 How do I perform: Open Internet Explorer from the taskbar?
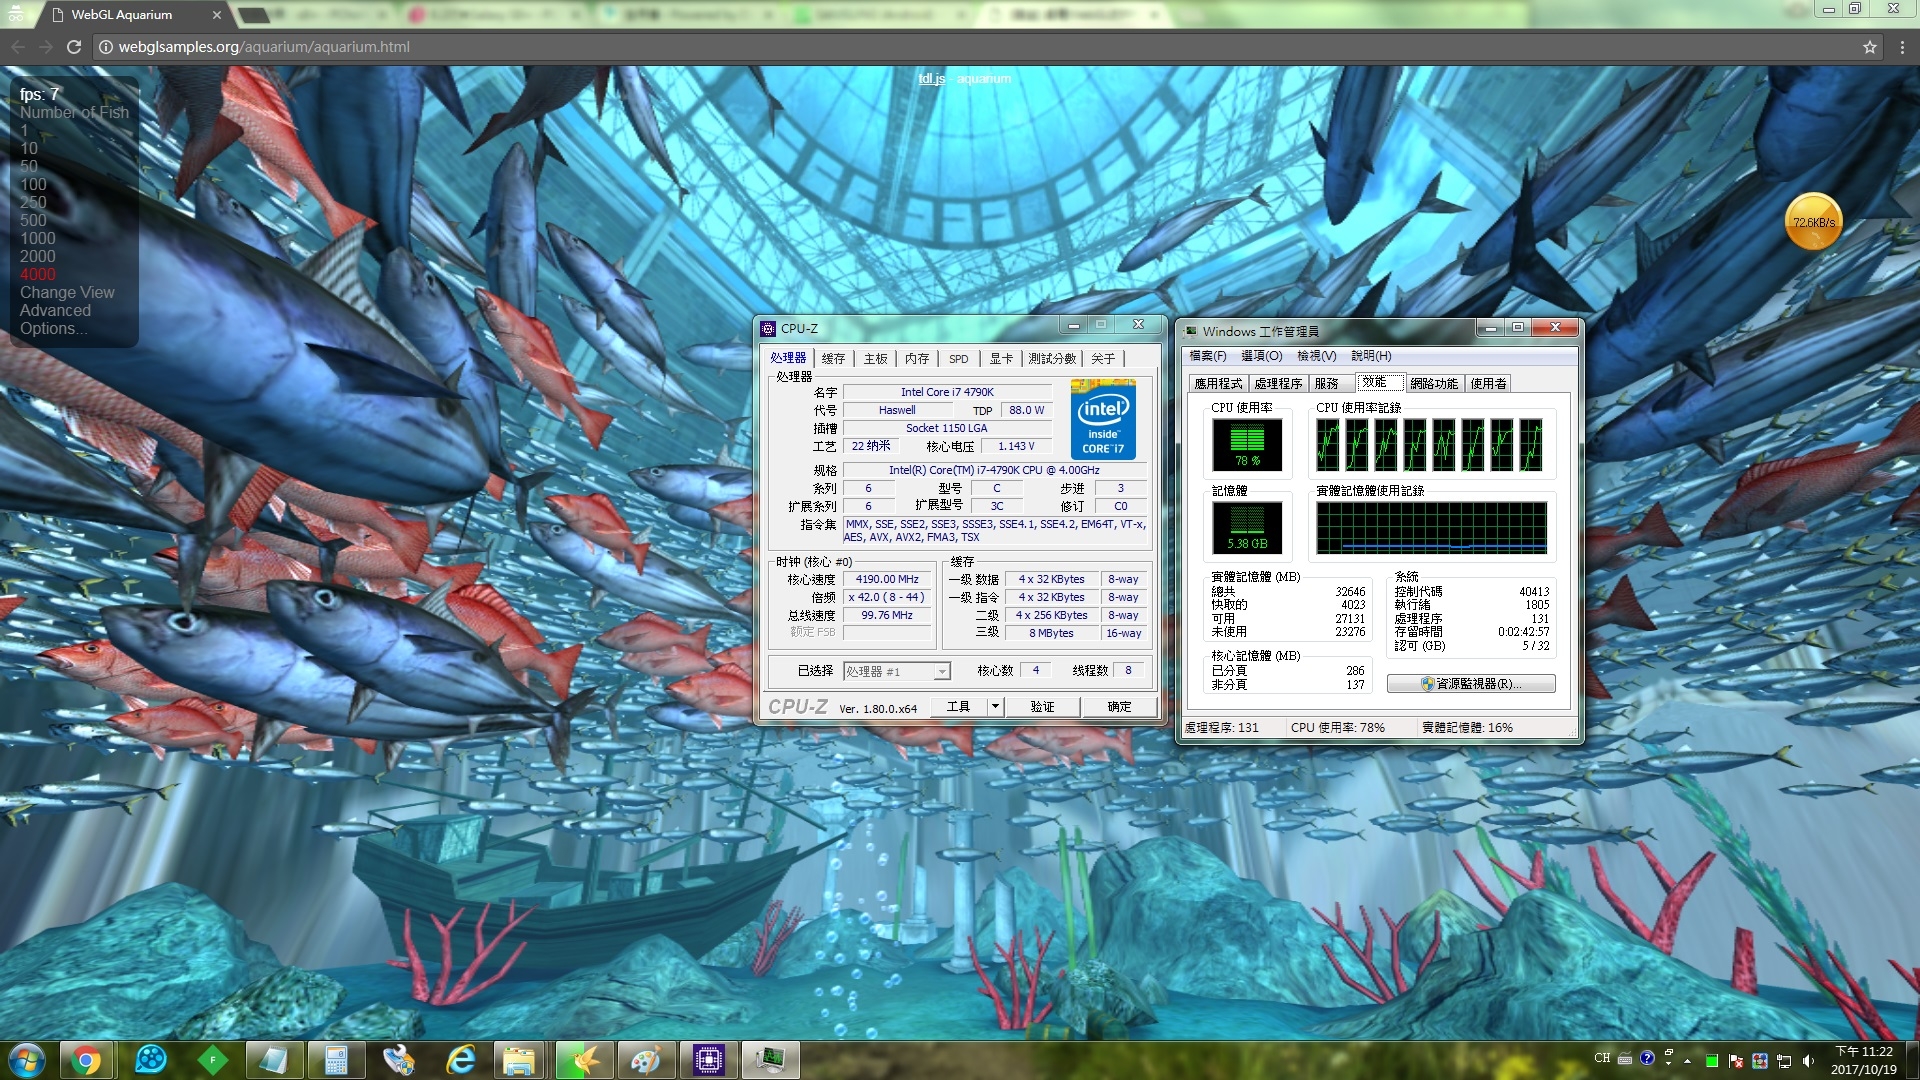pyautogui.click(x=460, y=1060)
